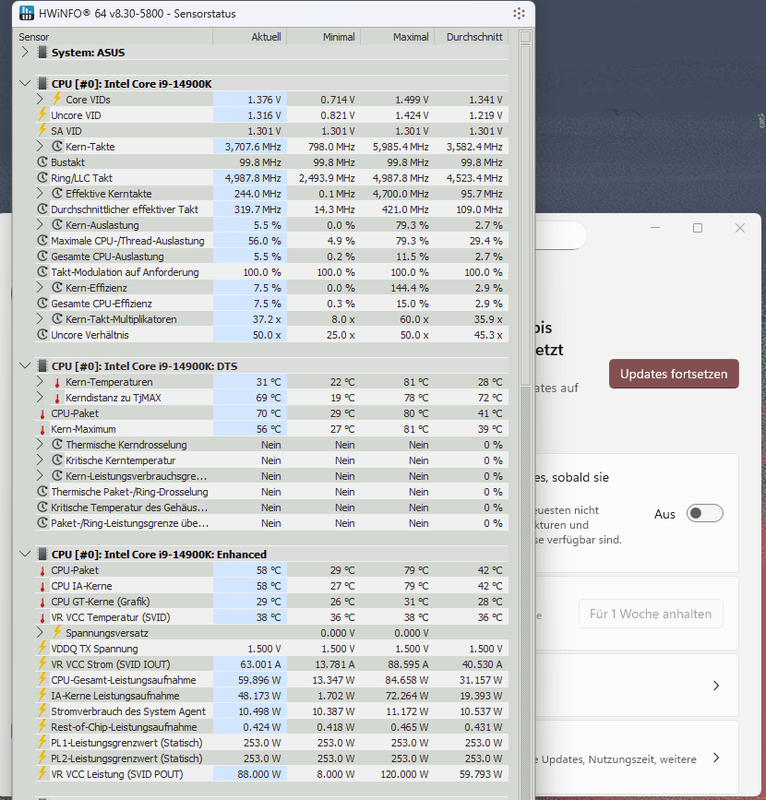Click lightning icon of Stromverbrauch des System Agent
766x800 pixels.
point(42,711)
